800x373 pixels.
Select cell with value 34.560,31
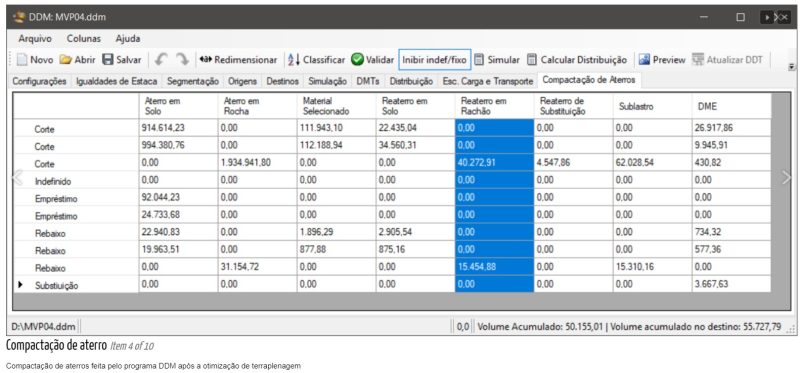coord(415,145)
